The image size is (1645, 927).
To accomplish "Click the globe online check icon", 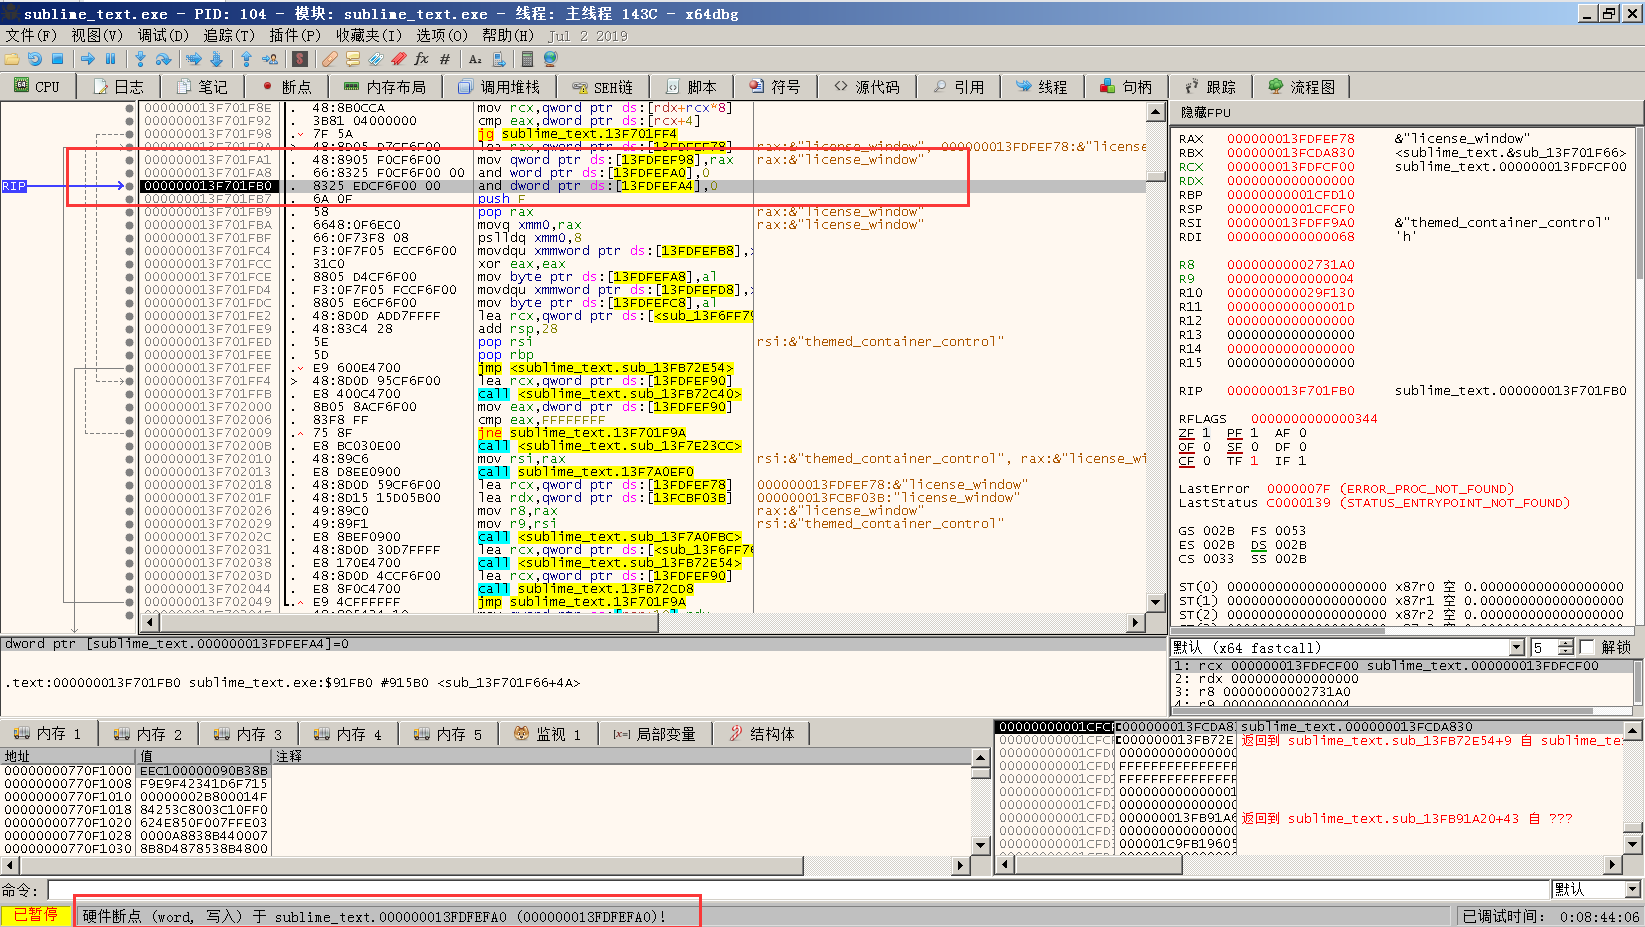I will [550, 60].
